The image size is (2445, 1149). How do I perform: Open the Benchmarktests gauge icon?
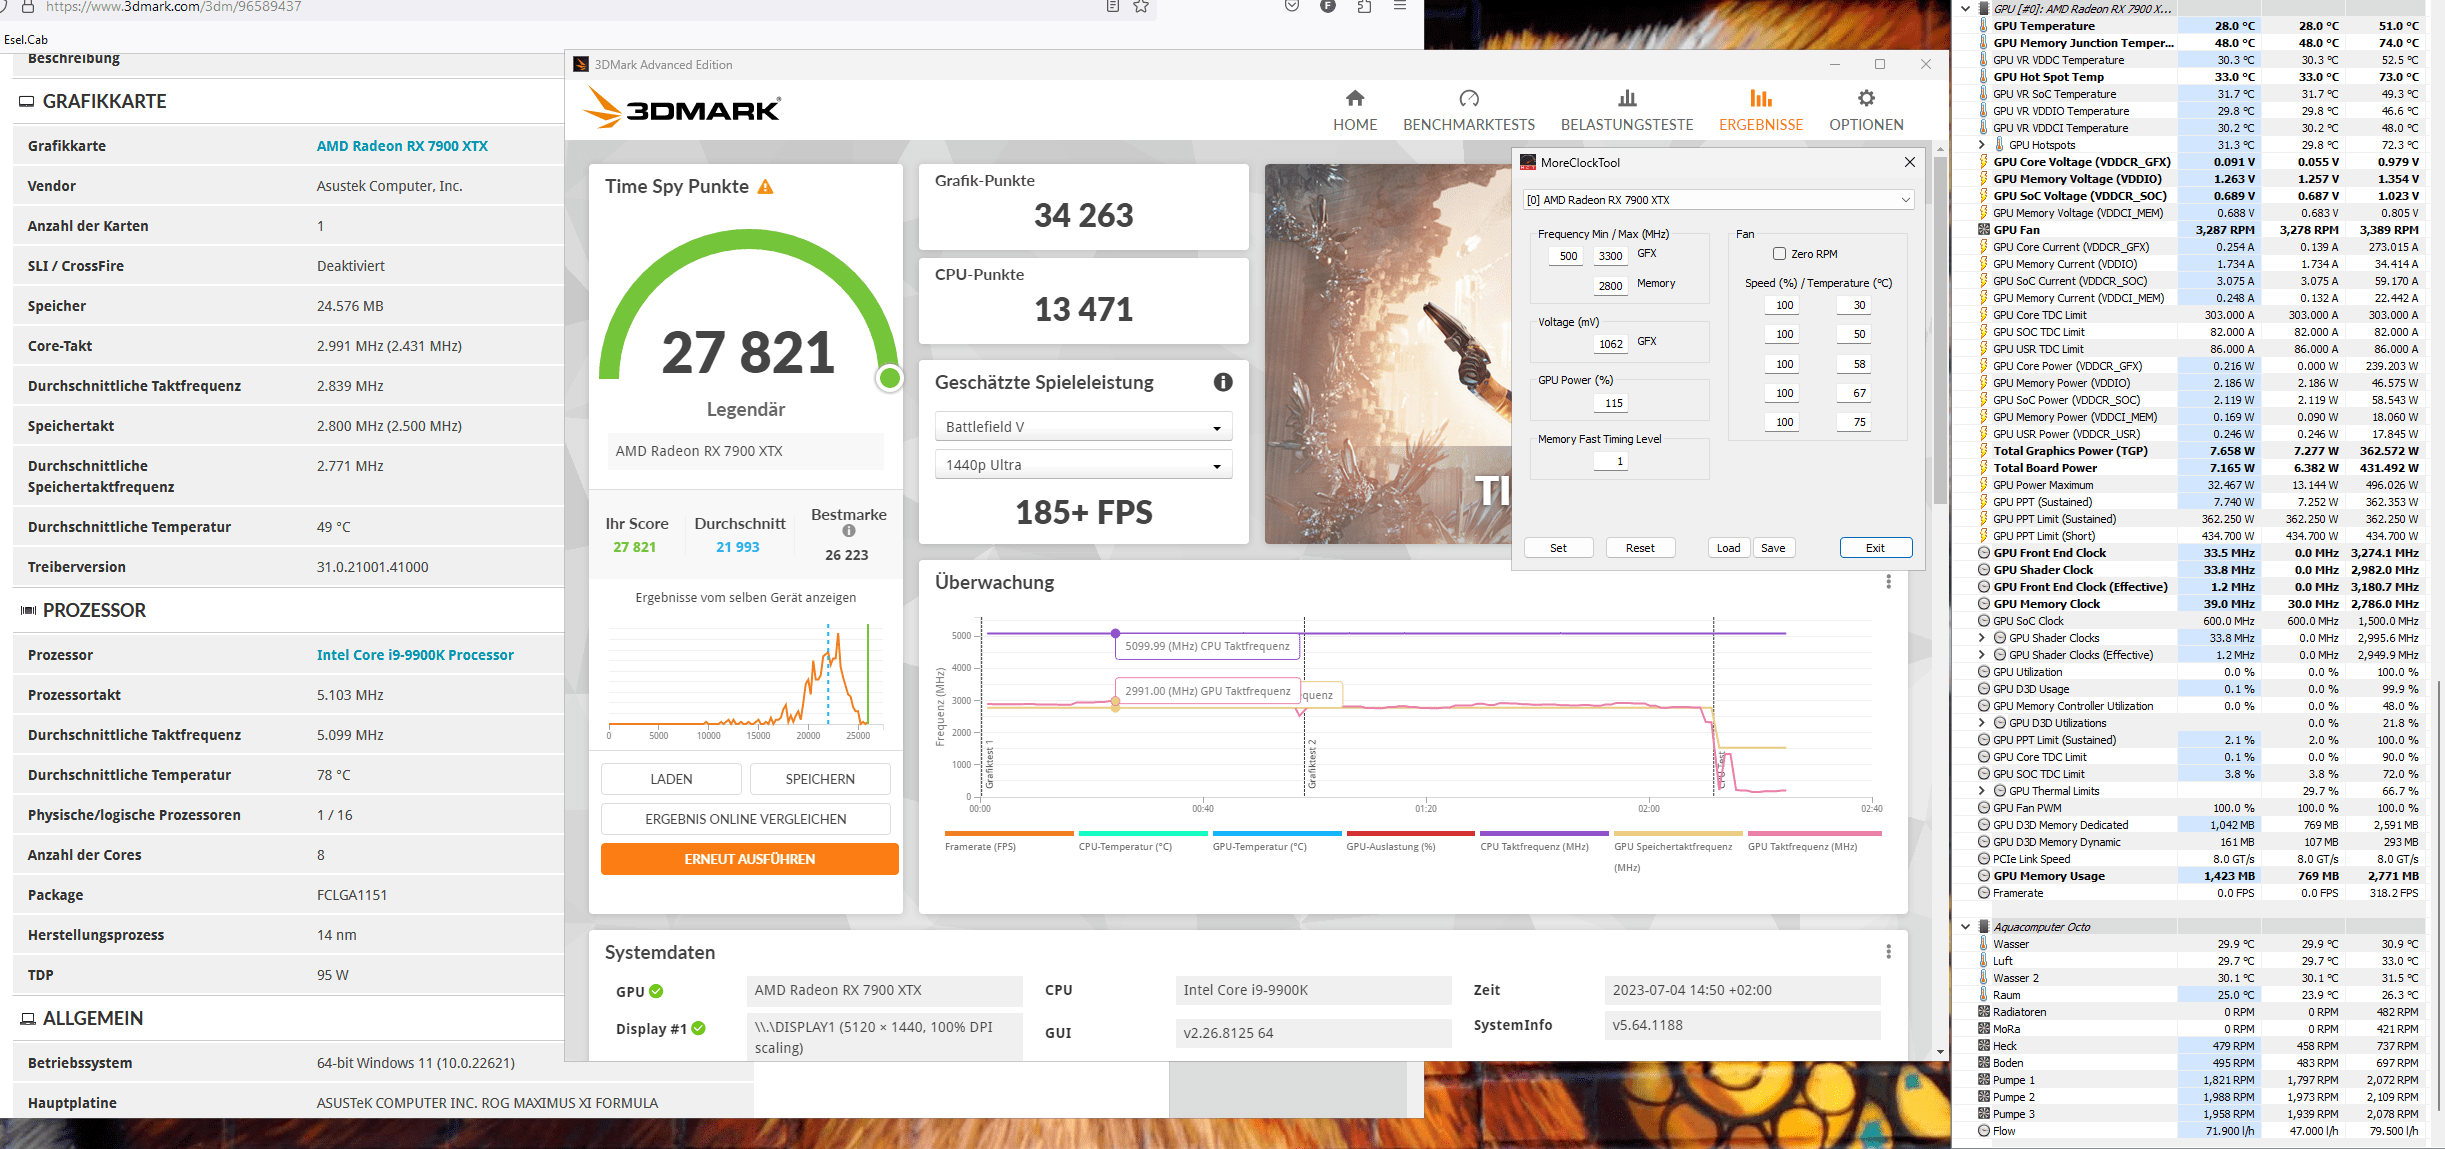point(1468,98)
